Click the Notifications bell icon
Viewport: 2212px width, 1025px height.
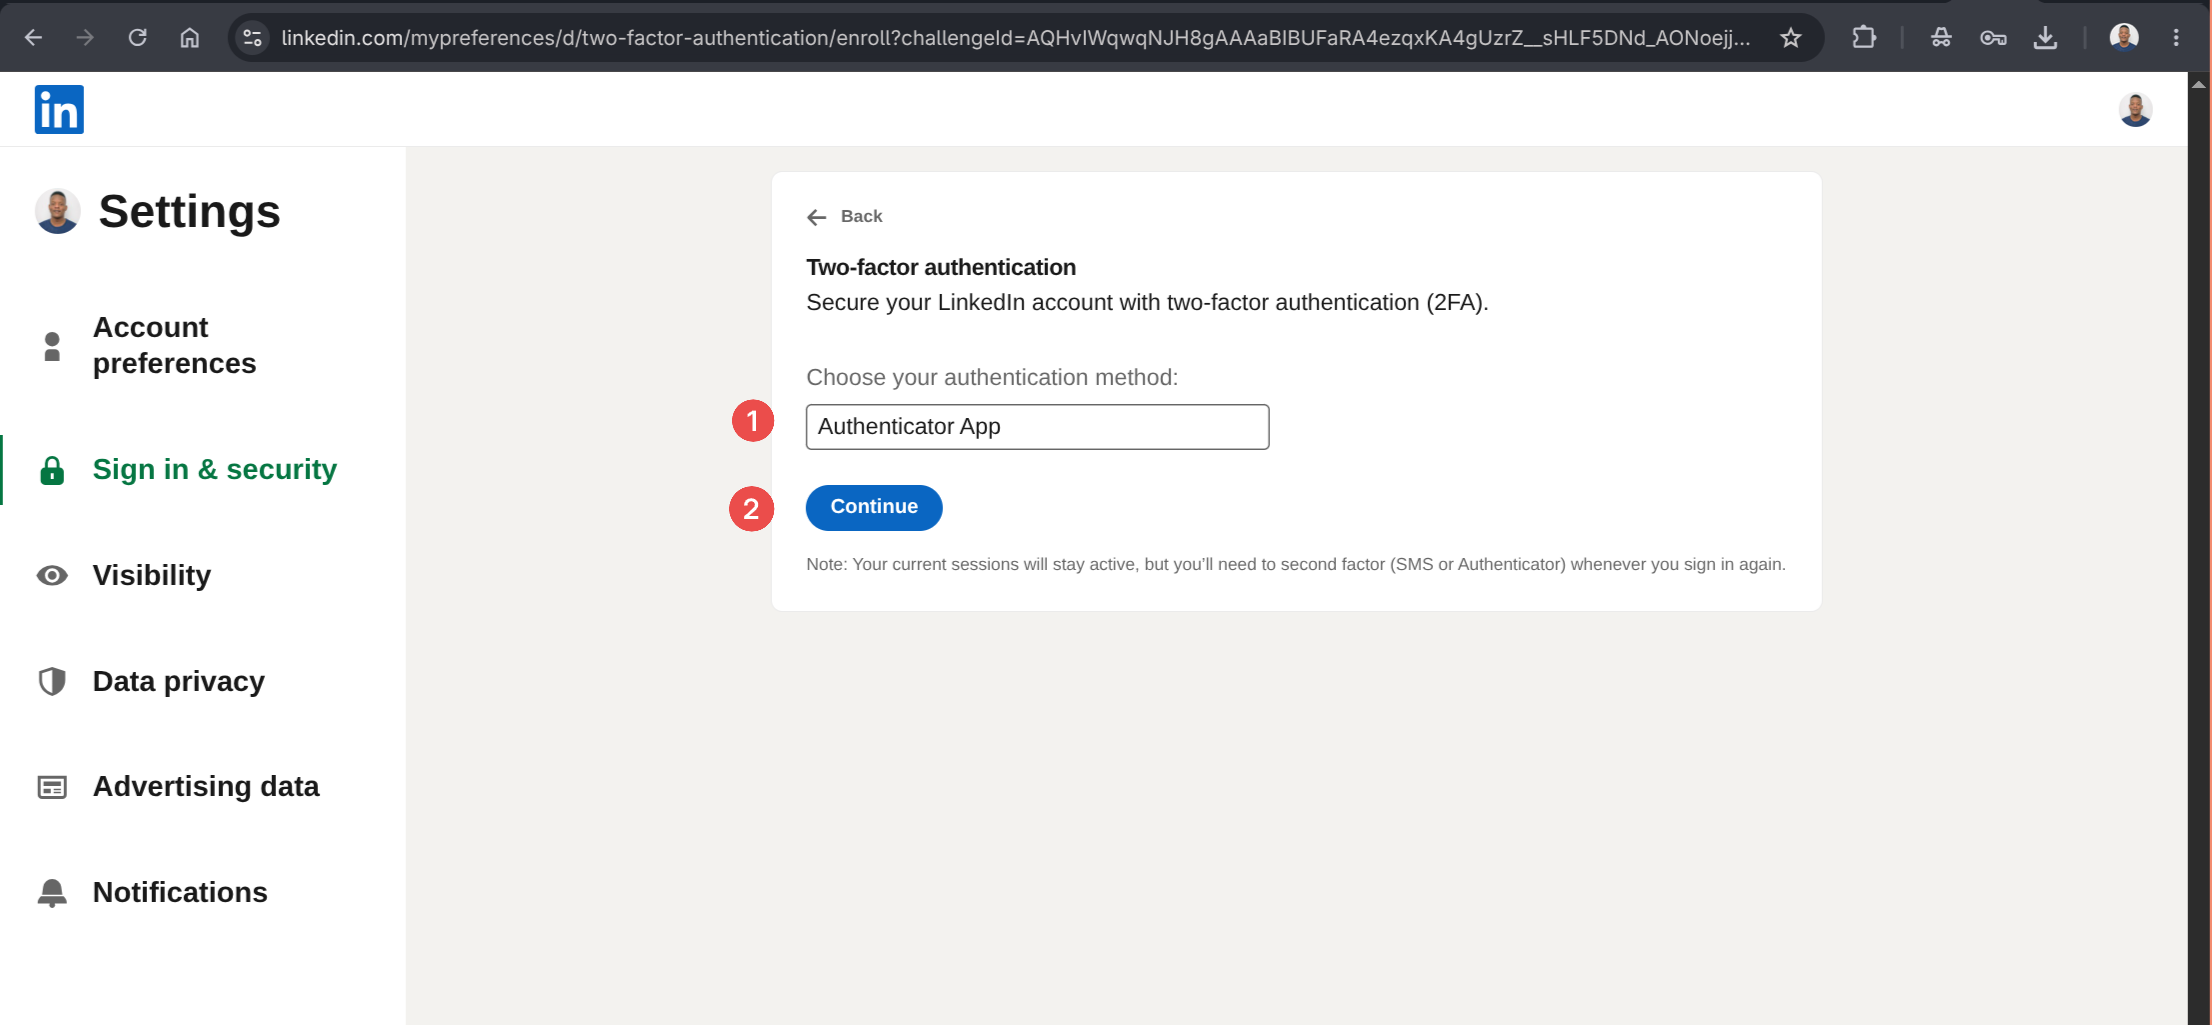click(52, 892)
